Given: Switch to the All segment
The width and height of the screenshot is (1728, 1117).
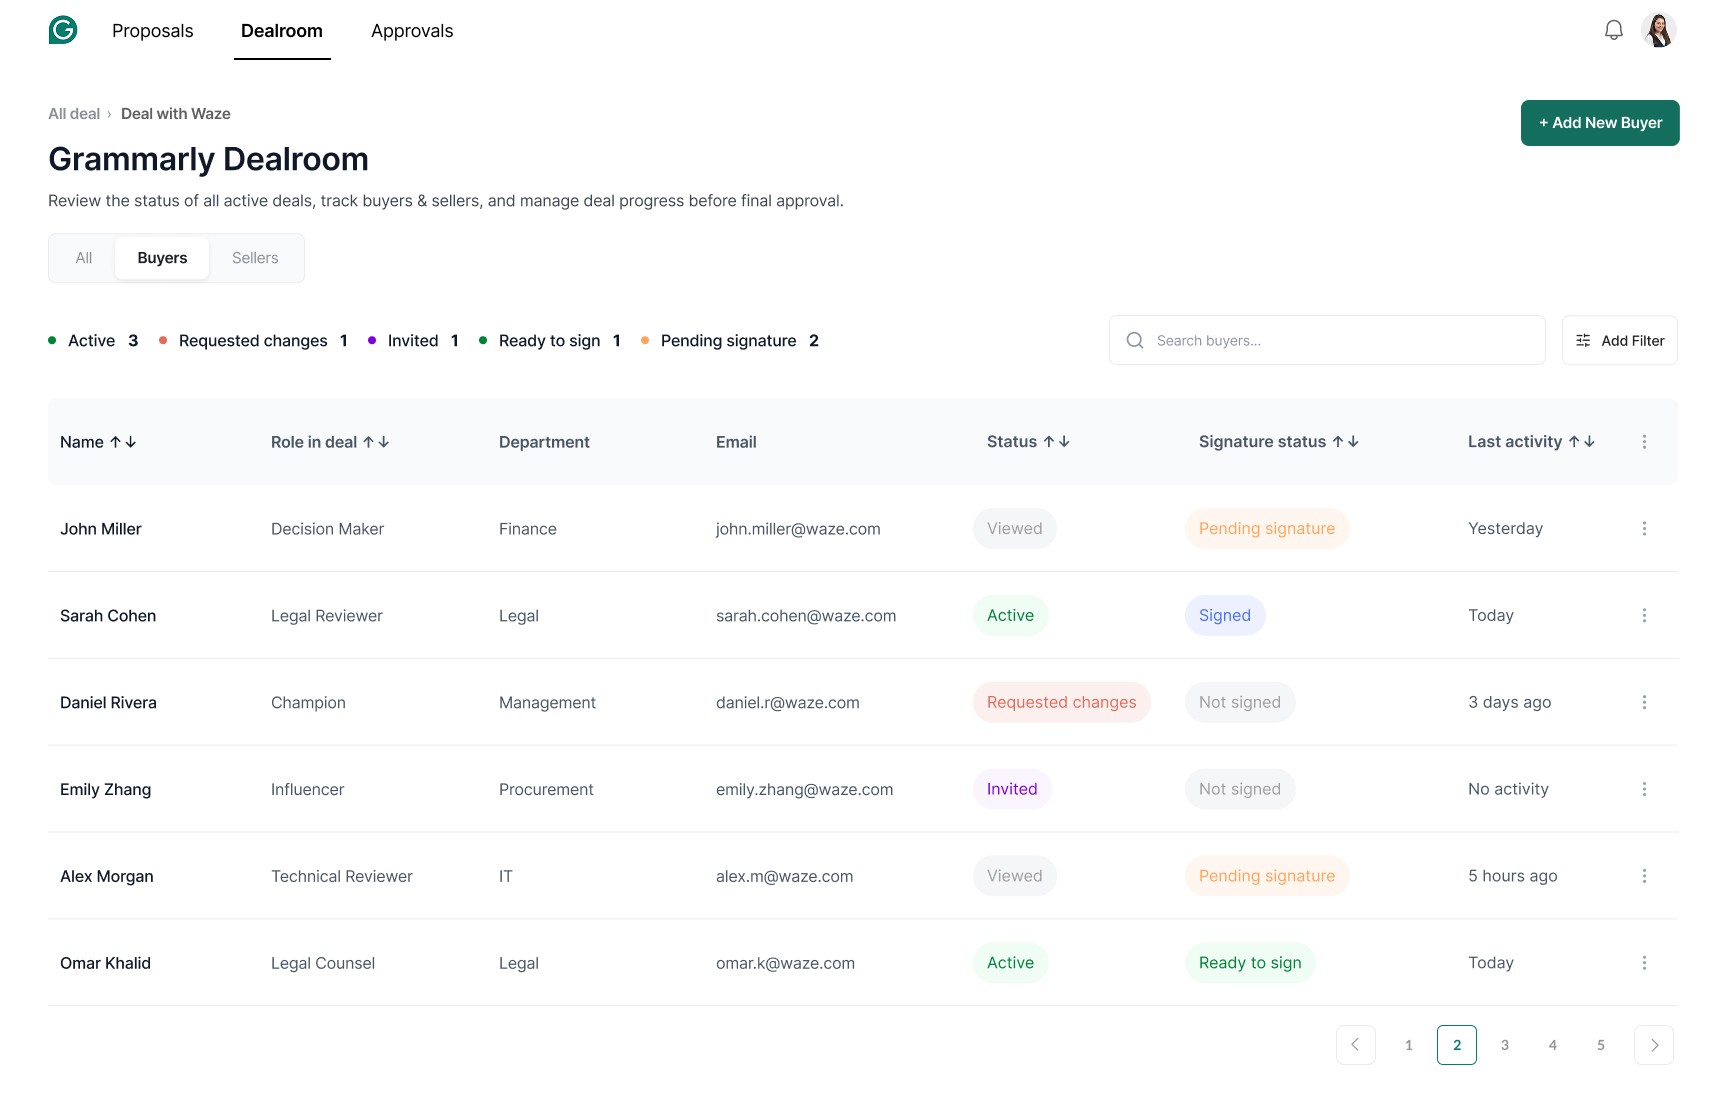Looking at the screenshot, I should point(84,258).
